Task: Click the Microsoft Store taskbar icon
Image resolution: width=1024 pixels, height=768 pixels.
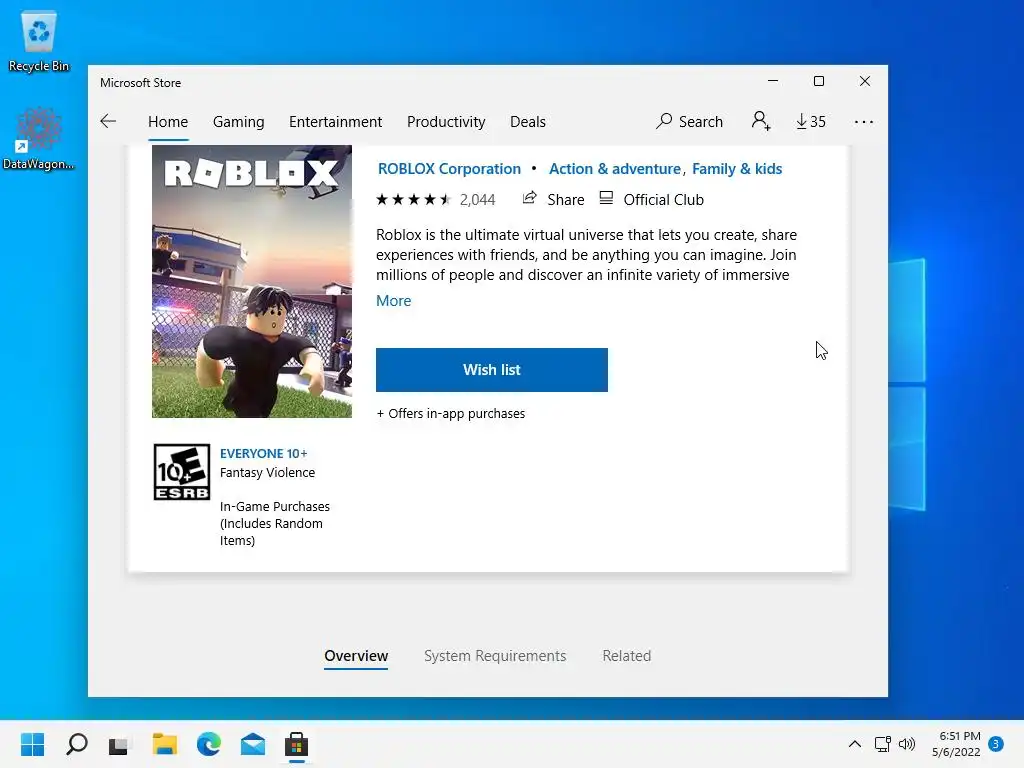Action: (296, 744)
